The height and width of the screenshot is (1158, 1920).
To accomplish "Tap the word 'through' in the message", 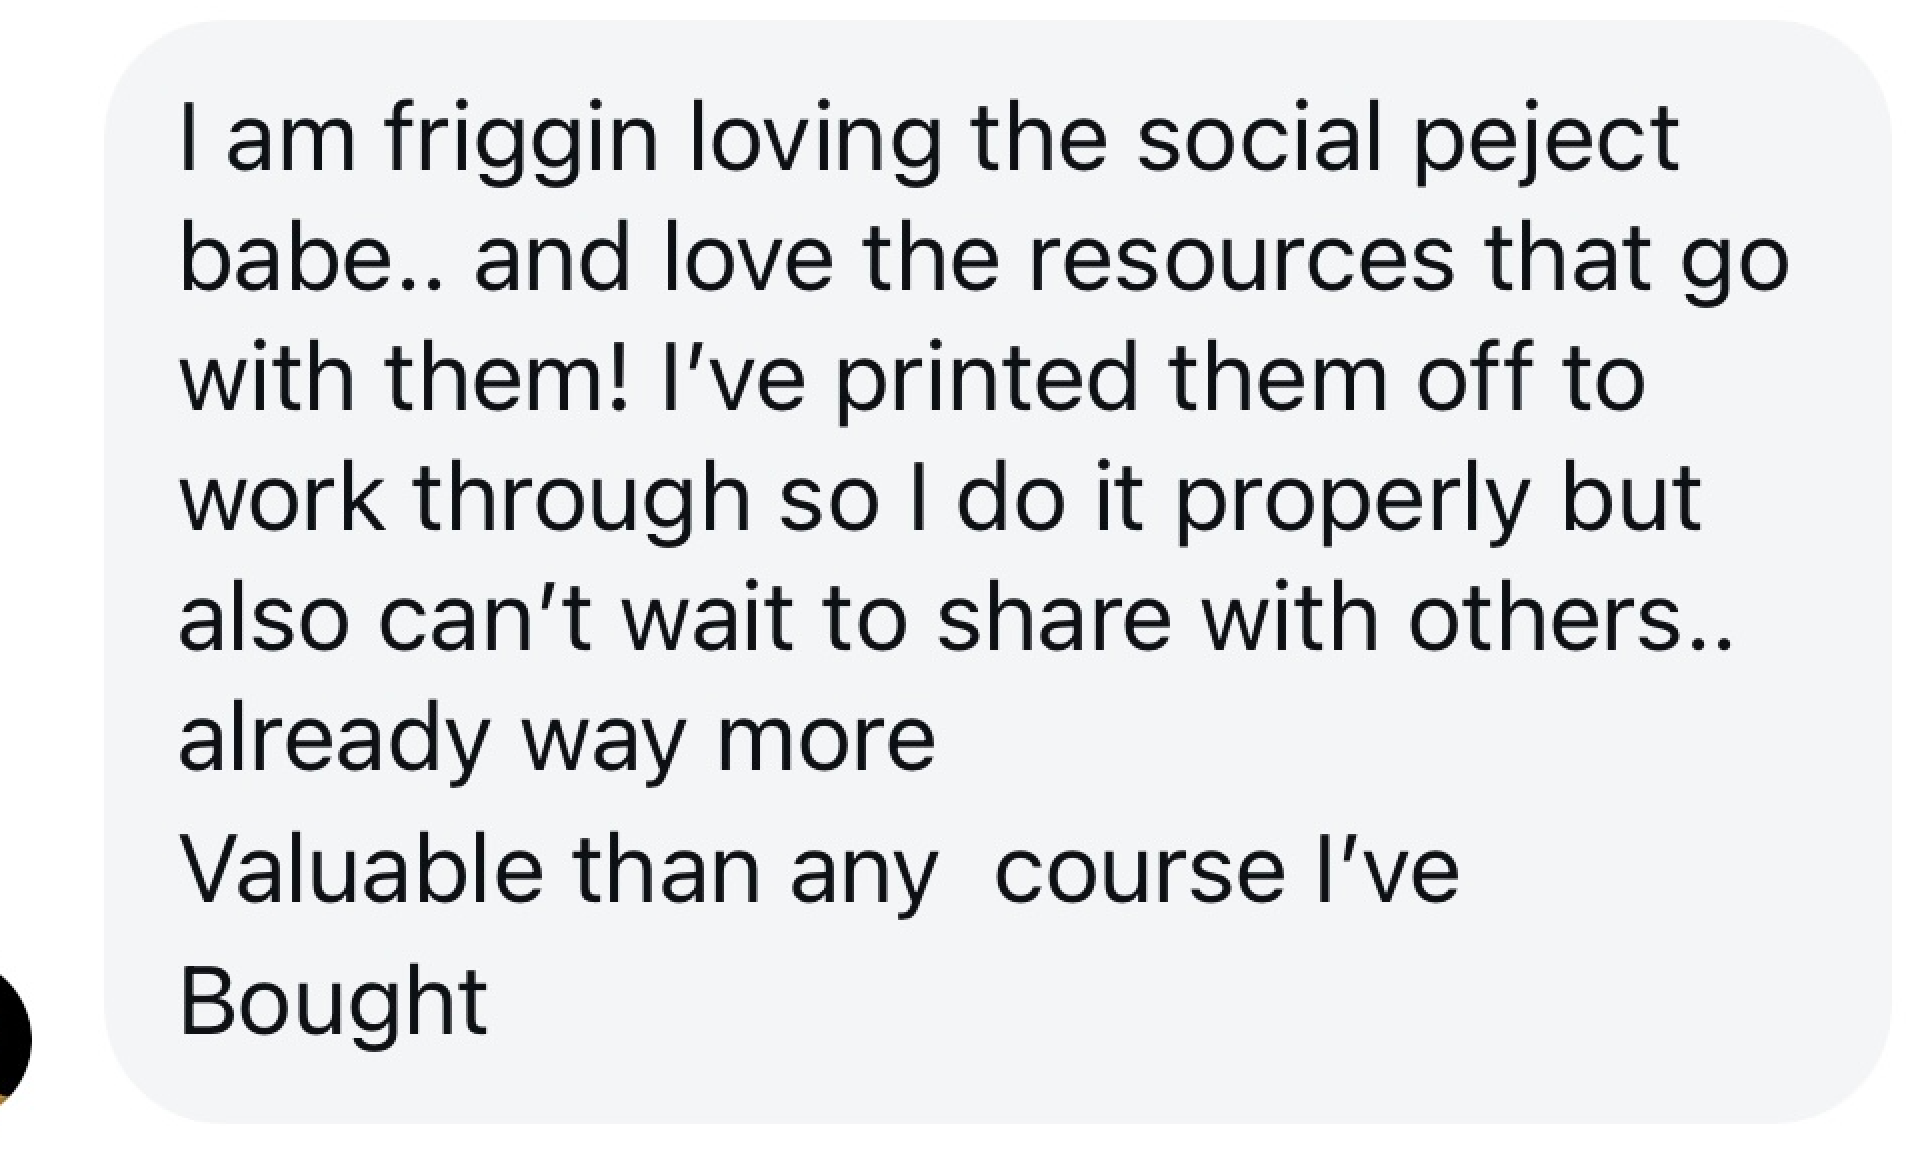I will (581, 500).
